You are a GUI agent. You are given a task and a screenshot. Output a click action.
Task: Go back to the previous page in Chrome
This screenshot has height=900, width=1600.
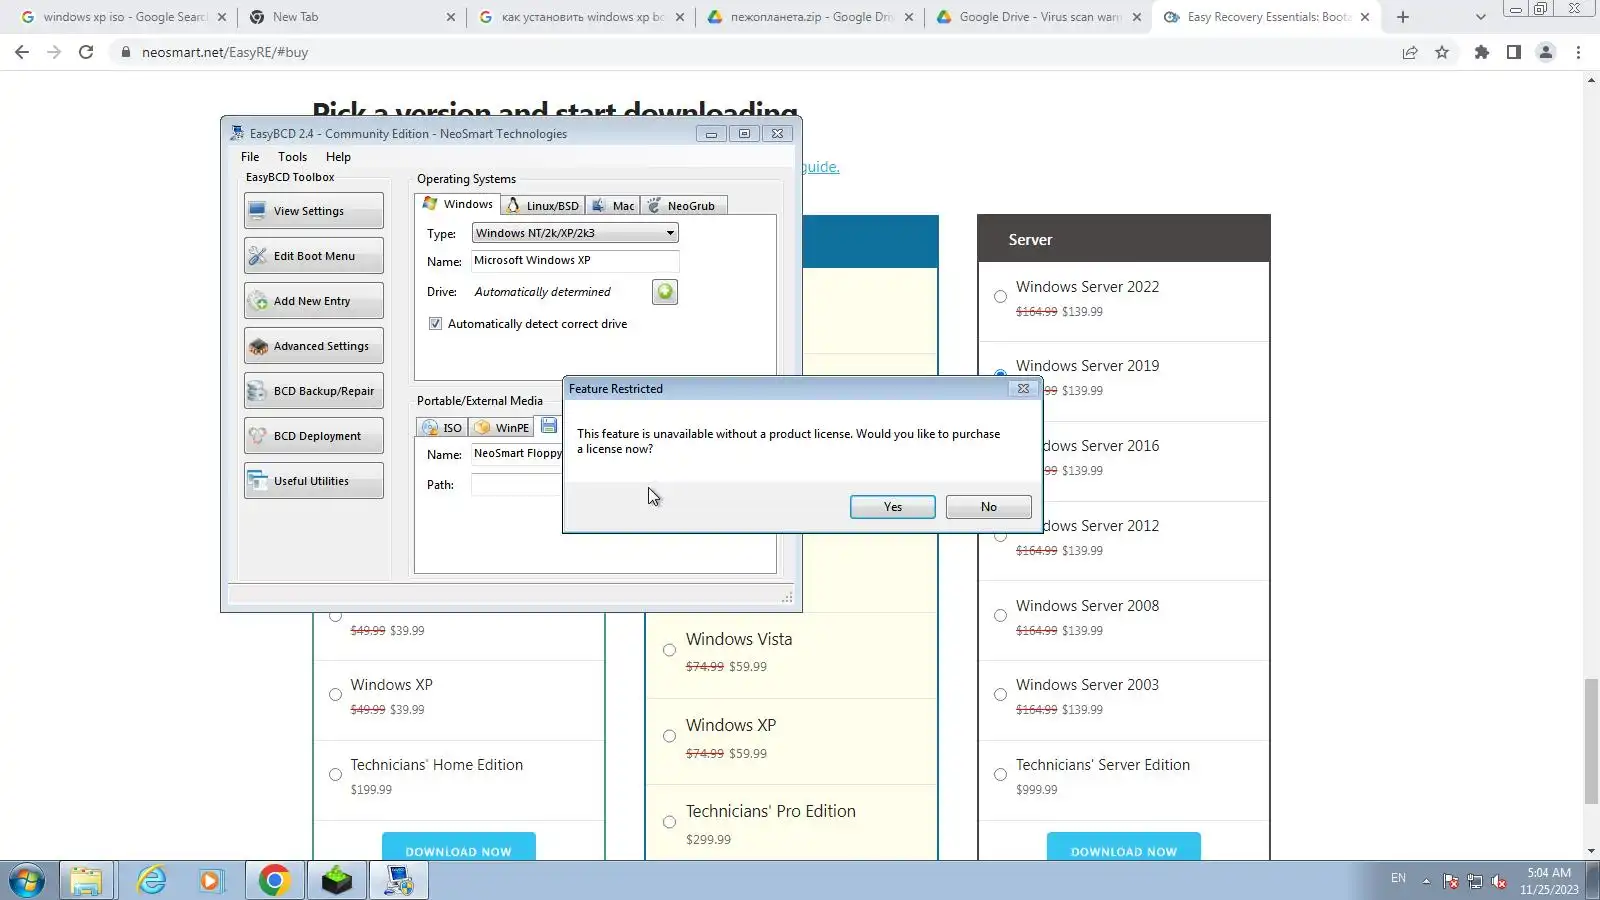tap(22, 52)
